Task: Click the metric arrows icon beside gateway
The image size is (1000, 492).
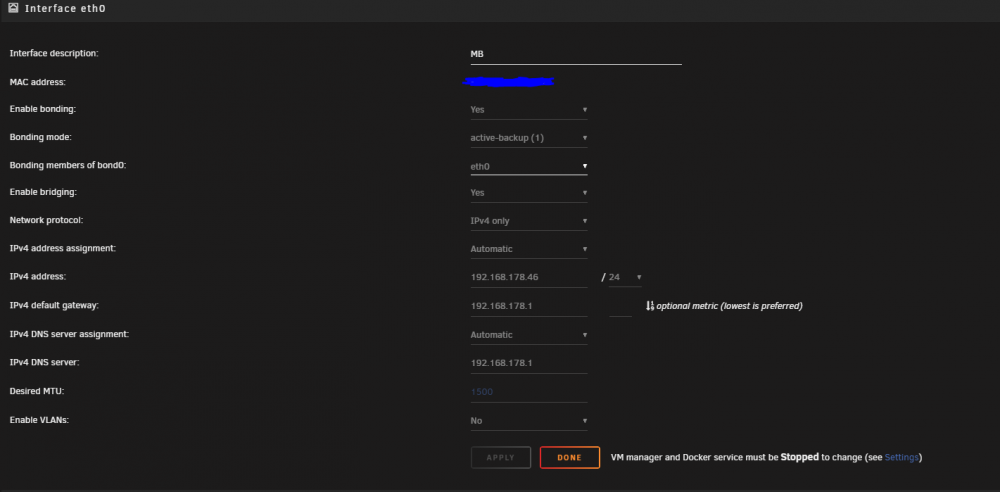Action: pos(650,306)
